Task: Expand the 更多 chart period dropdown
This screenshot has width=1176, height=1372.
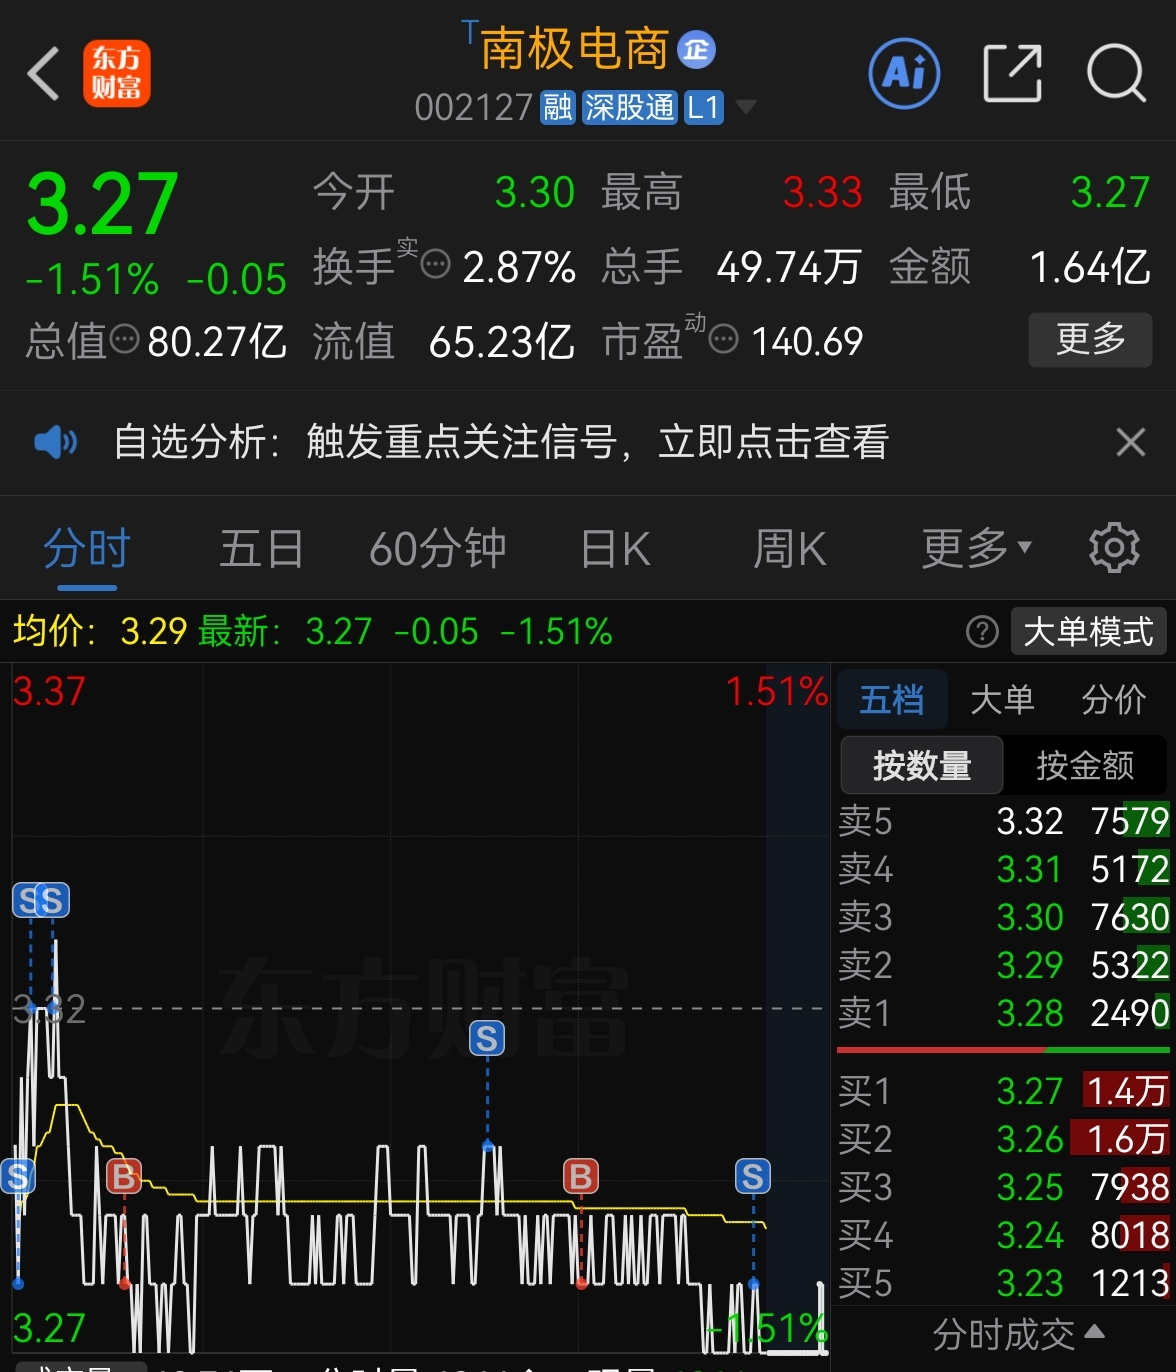Action: (x=976, y=549)
